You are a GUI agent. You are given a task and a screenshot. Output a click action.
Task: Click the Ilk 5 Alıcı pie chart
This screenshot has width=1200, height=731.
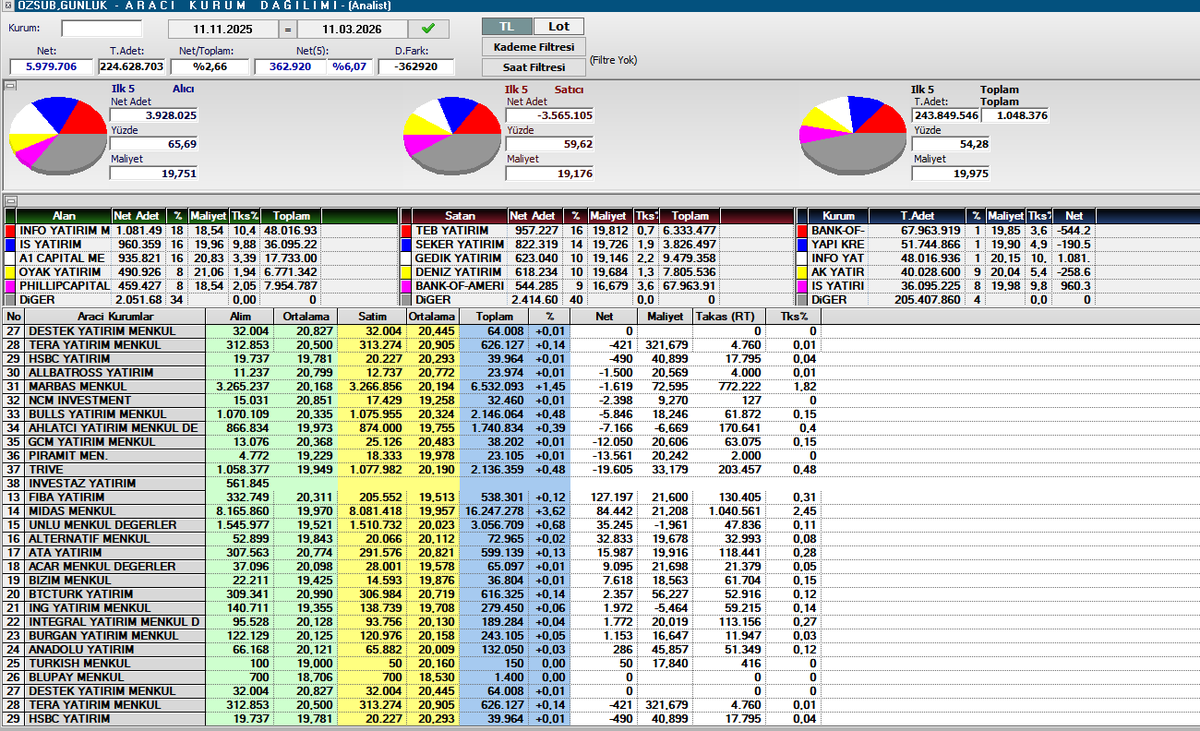[57, 136]
